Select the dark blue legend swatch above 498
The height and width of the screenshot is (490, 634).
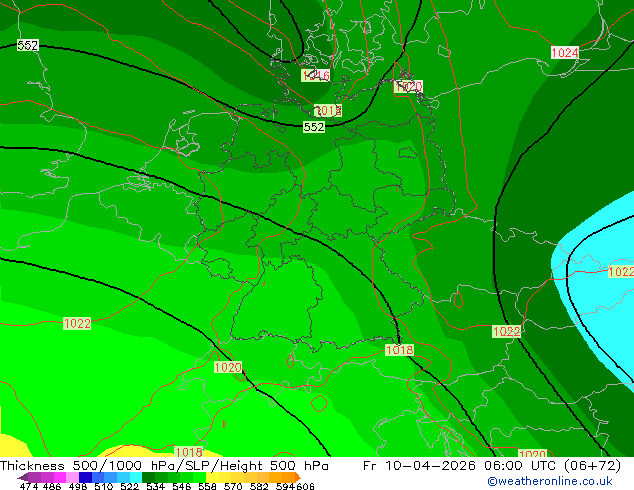click(85, 477)
